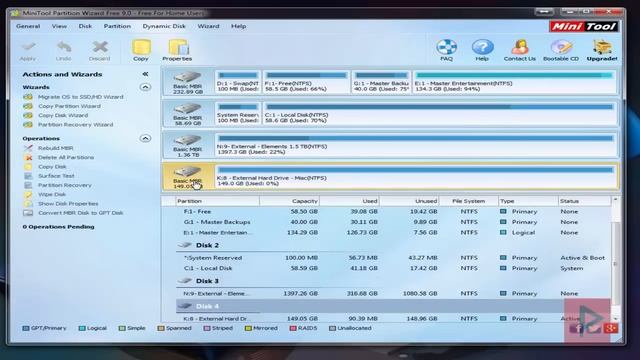Collapse the Wizards section
The width and height of the screenshot is (640, 360).
pyautogui.click(x=145, y=87)
